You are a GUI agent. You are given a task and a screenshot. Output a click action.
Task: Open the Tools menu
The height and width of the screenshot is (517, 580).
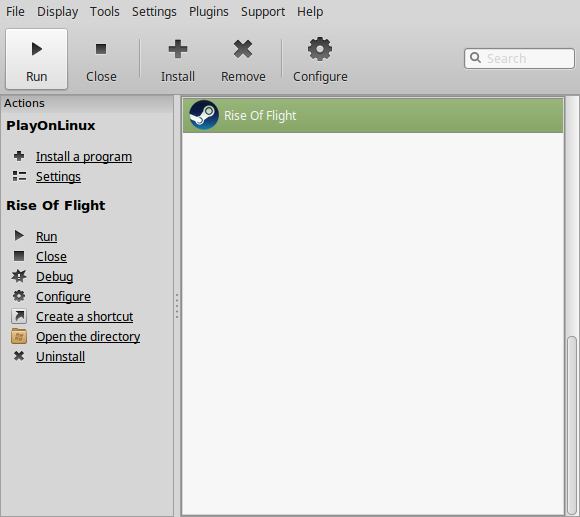click(x=105, y=11)
